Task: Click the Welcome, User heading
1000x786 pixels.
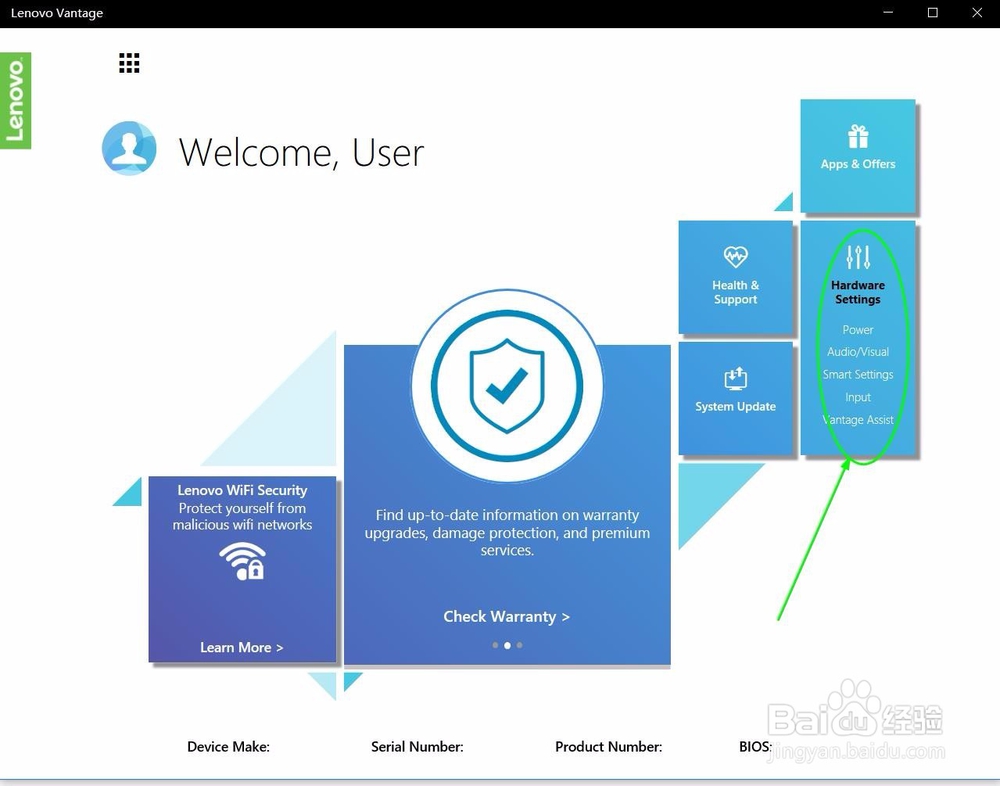Action: pyautogui.click(x=301, y=152)
